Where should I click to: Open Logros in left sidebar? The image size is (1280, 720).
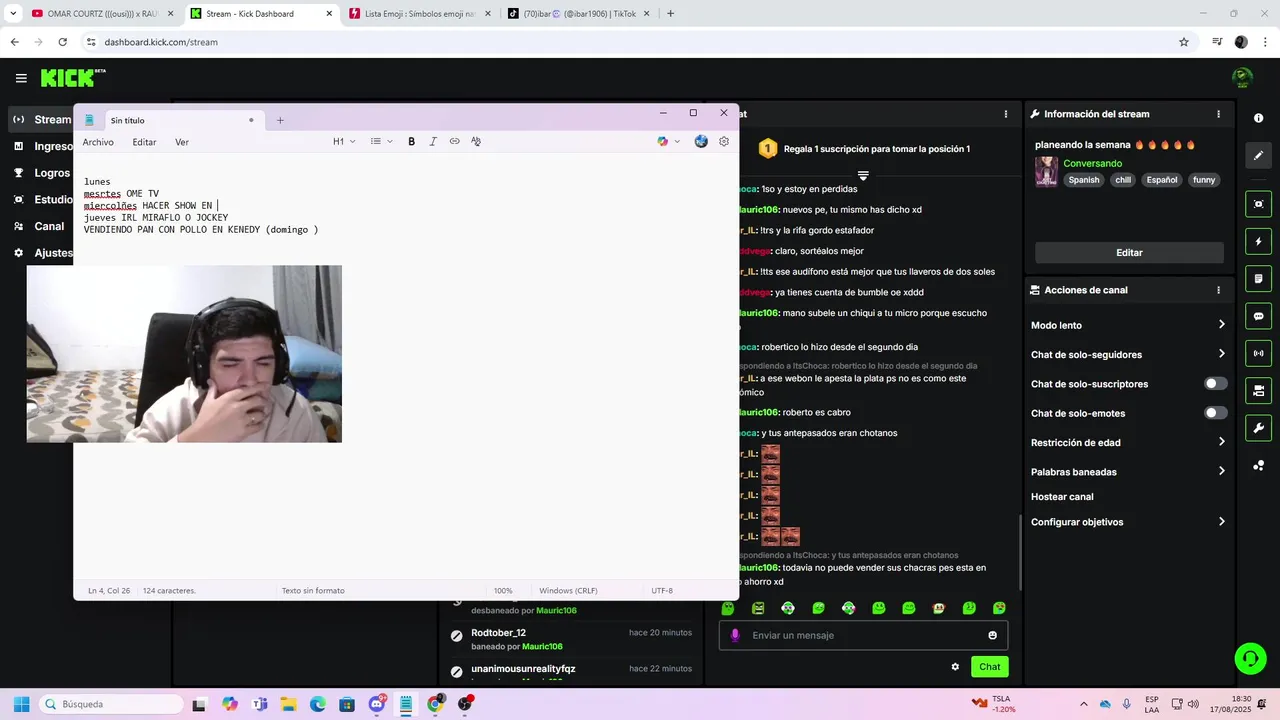(x=42, y=173)
